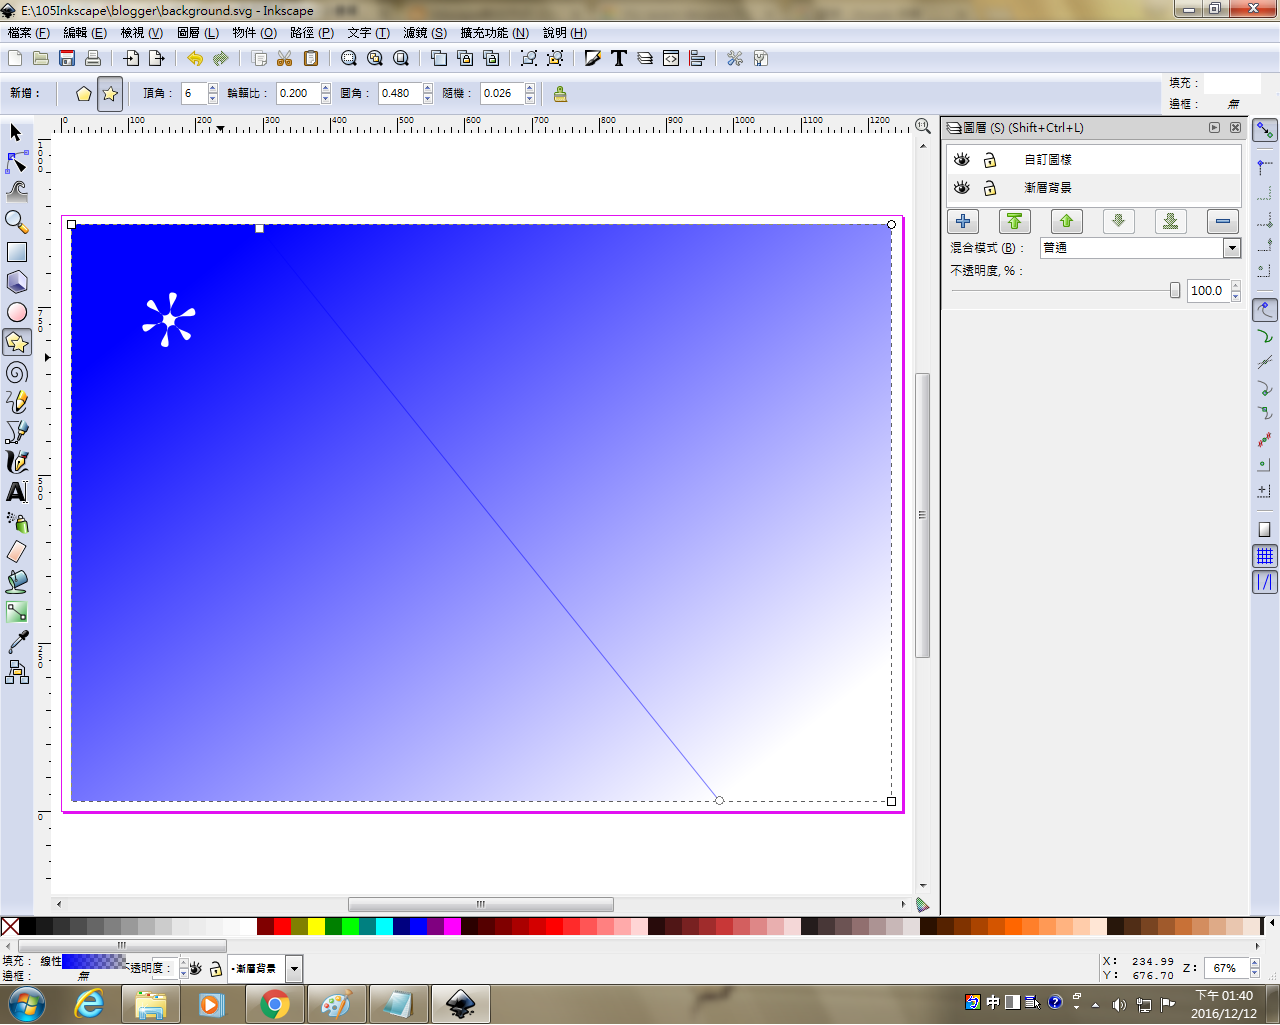Image resolution: width=1280 pixels, height=1025 pixels.
Task: Select the freehand pencil tool
Action: (x=16, y=402)
